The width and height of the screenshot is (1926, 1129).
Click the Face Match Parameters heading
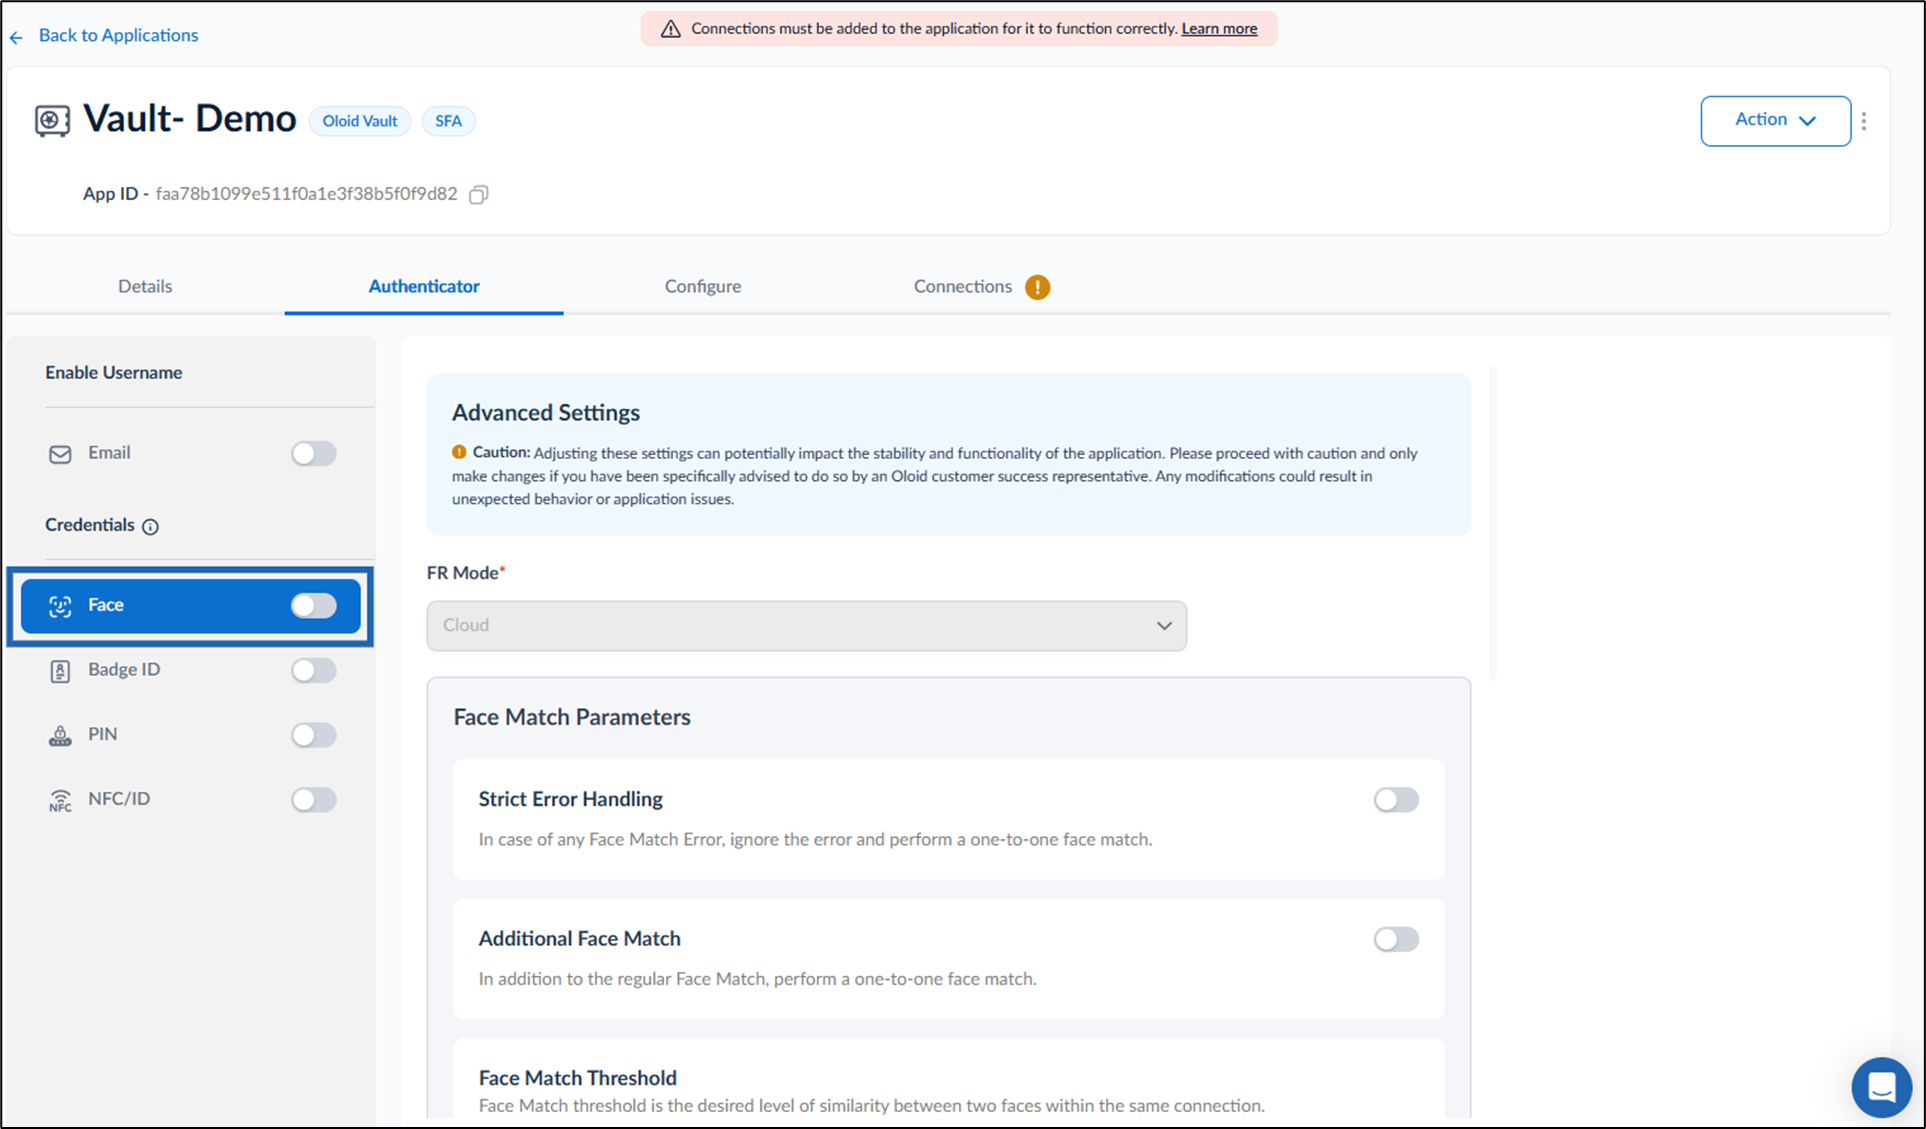click(572, 717)
